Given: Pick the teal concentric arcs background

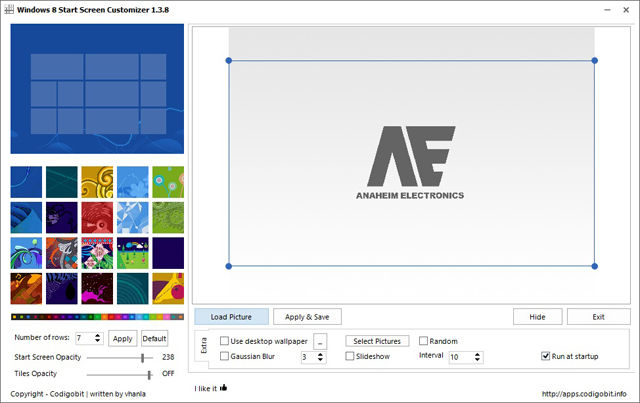Looking at the screenshot, I should [133, 289].
